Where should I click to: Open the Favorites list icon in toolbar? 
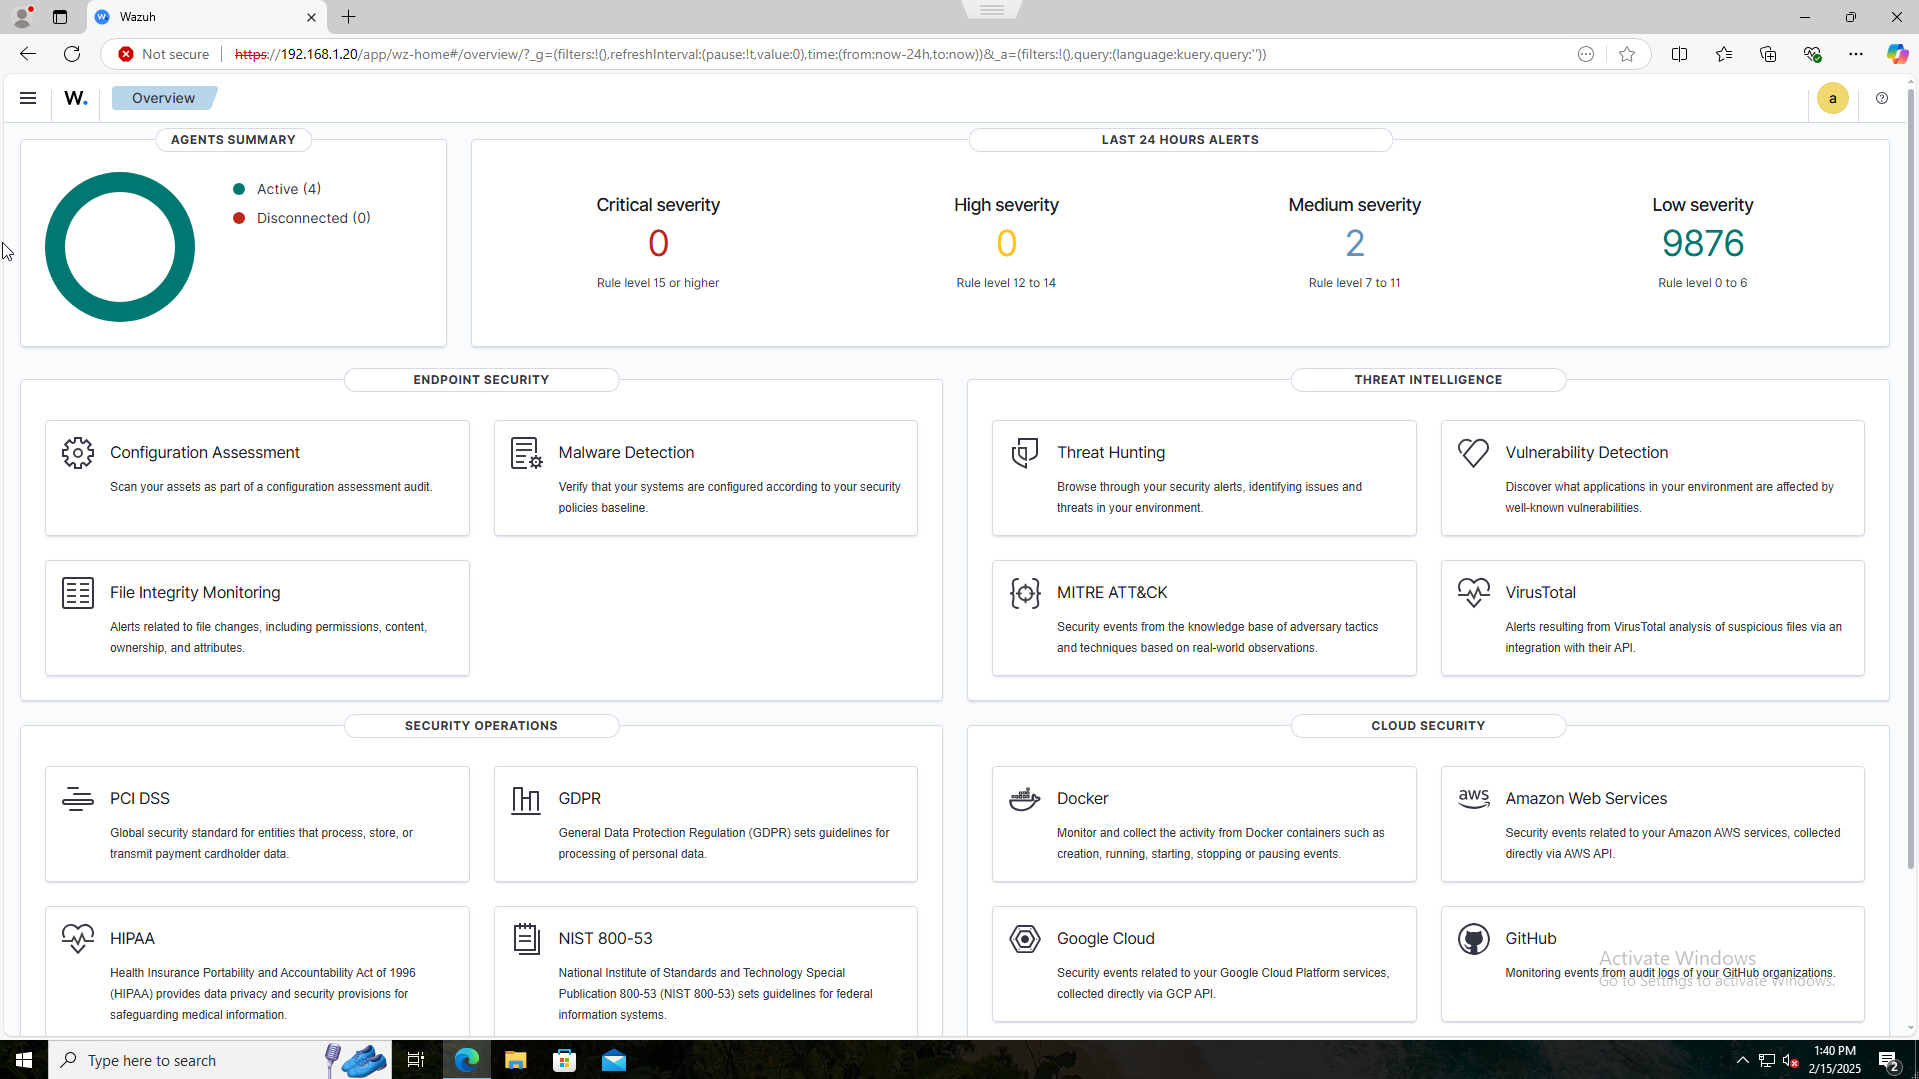tap(1724, 54)
